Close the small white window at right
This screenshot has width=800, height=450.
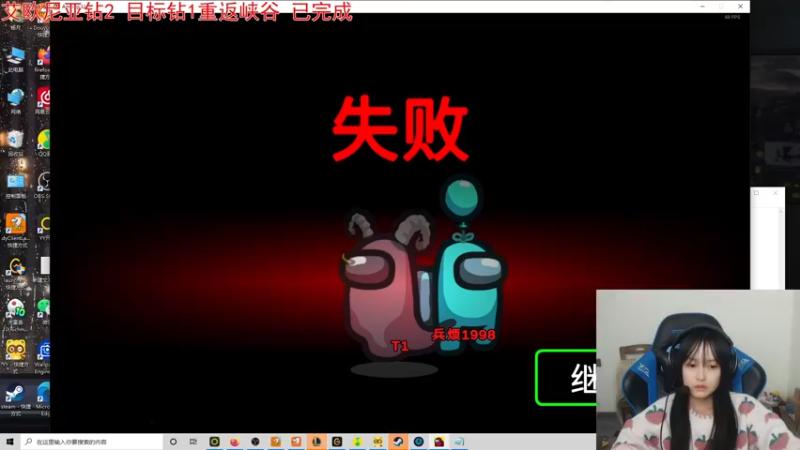(776, 193)
